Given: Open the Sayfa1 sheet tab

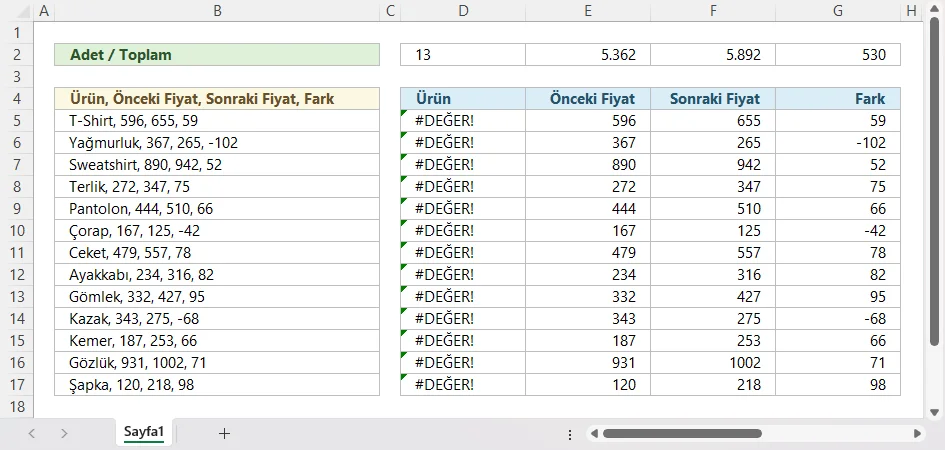Looking at the screenshot, I should click(144, 432).
